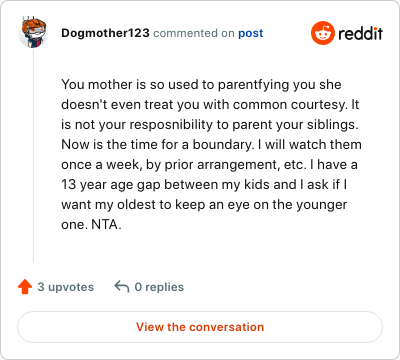Click the sentence "Now is the time for a boundary"

pos(156,145)
